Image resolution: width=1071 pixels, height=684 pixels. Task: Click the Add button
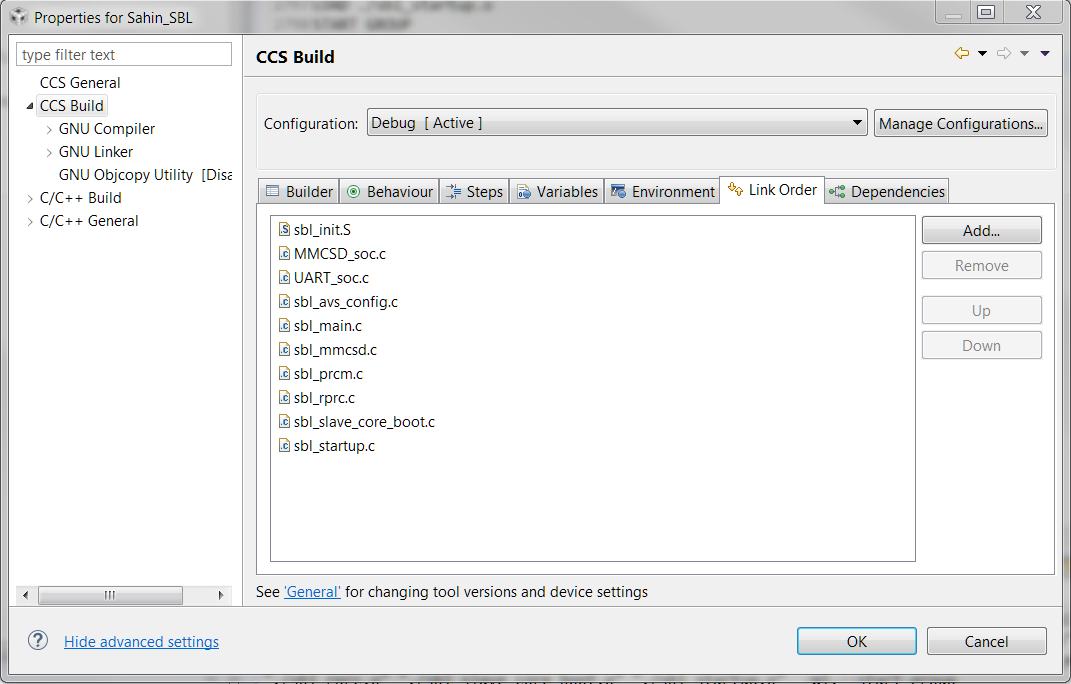click(x=981, y=230)
